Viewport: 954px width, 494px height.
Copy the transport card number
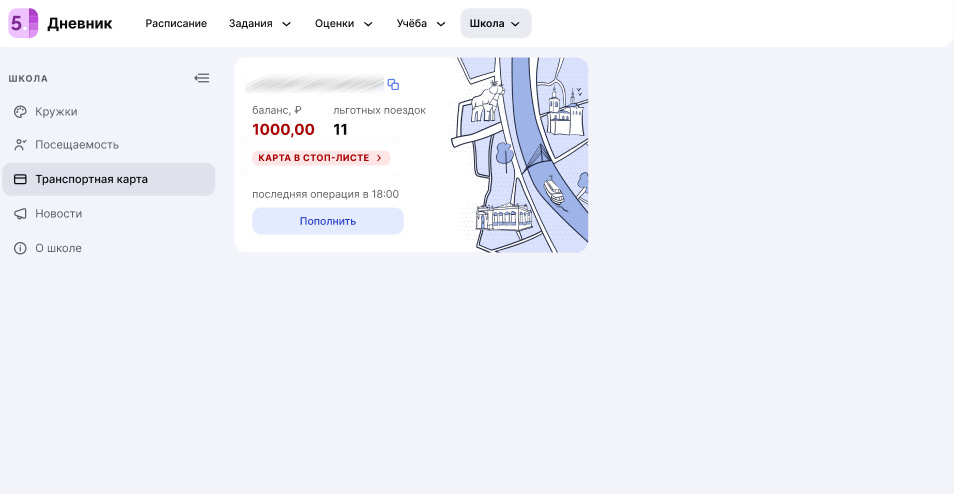coord(393,85)
